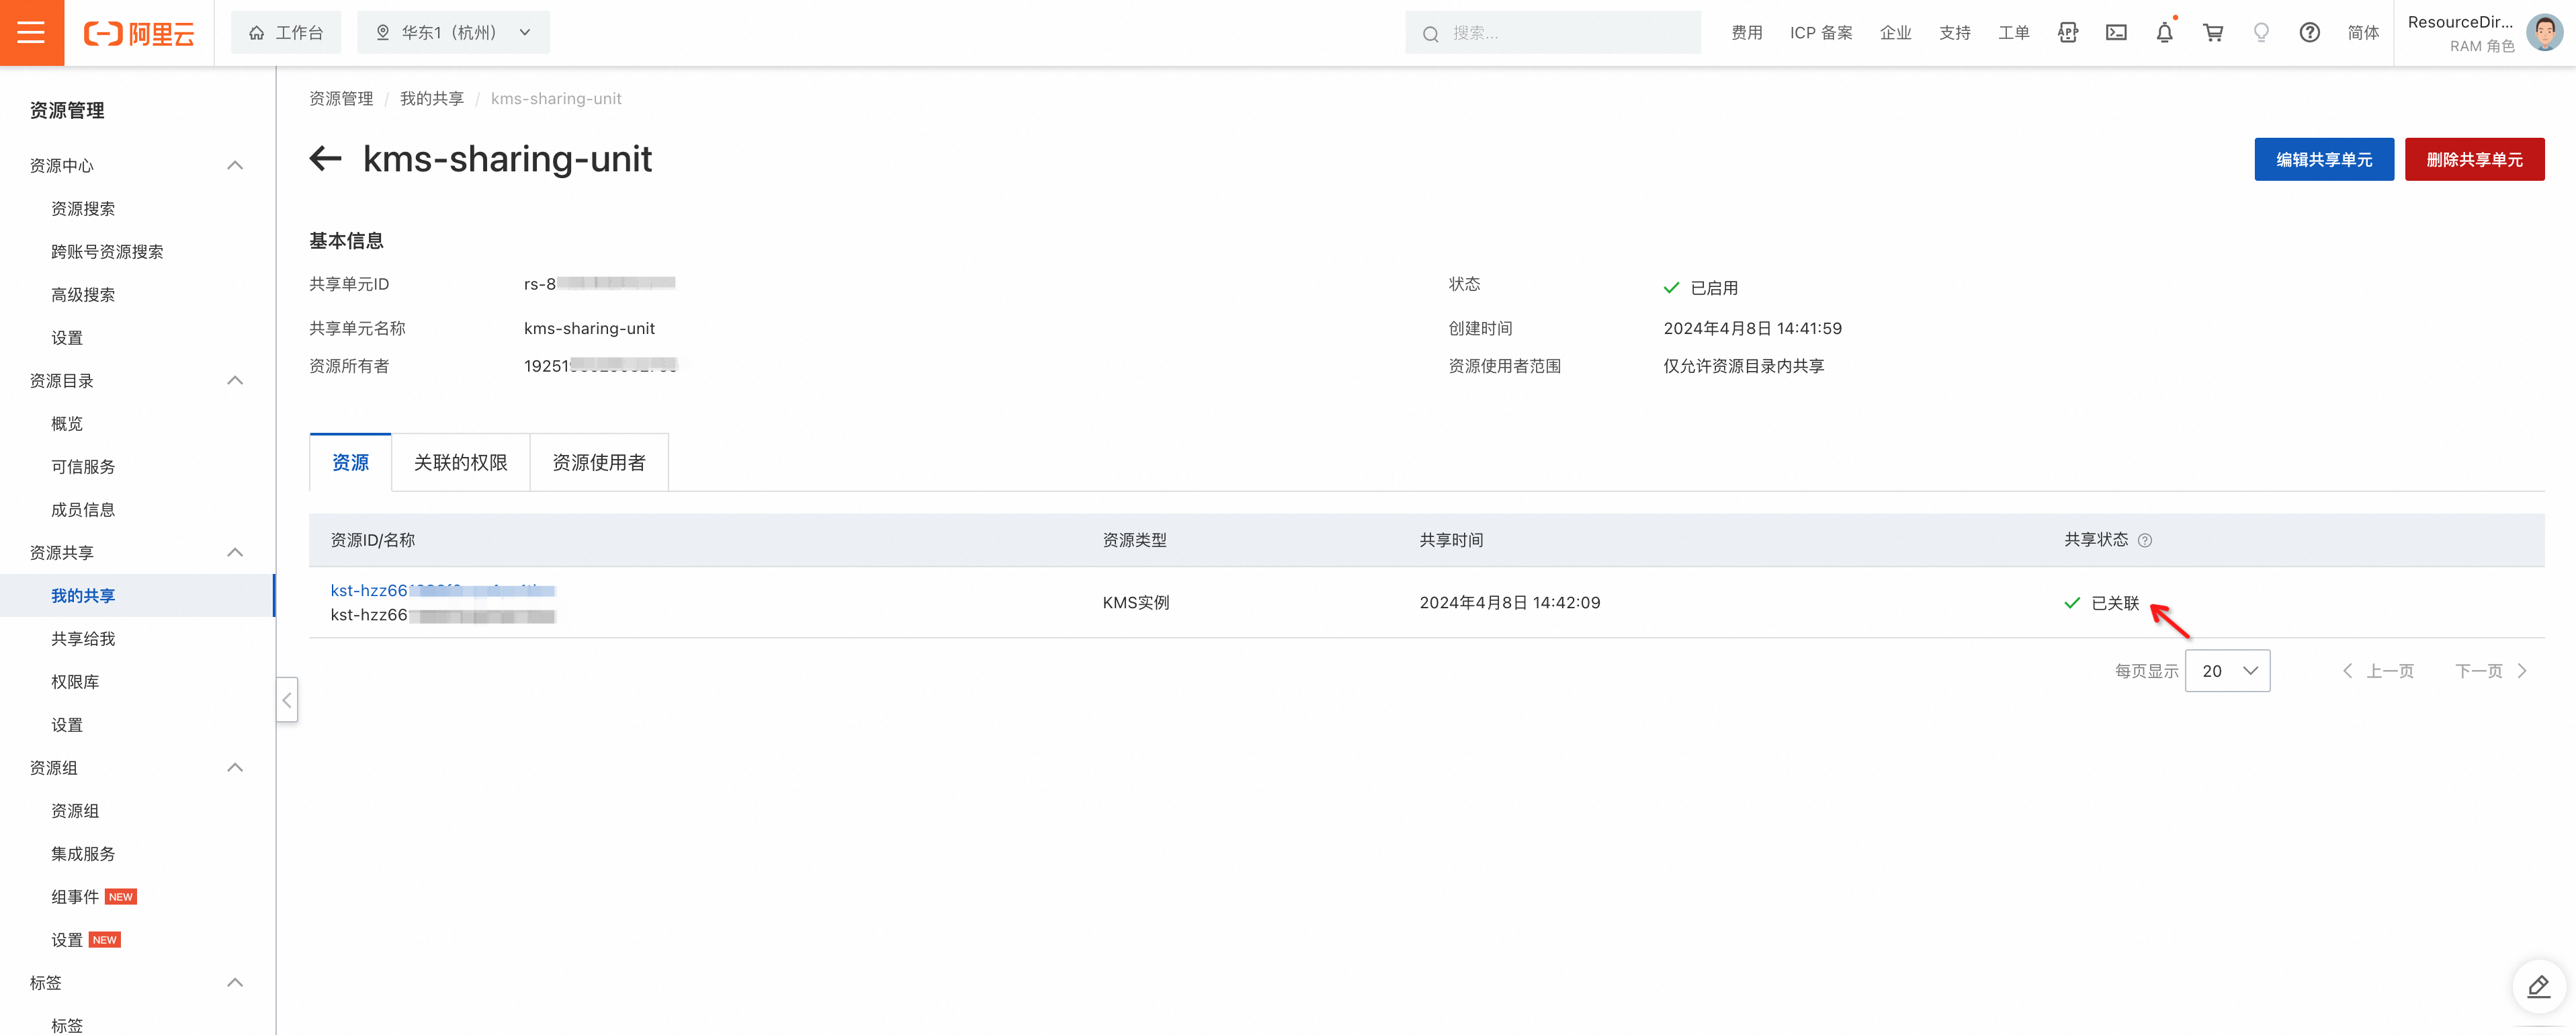Open 高级搜索 in sidebar
Viewport: 2576px width, 1035px height.
[x=83, y=295]
